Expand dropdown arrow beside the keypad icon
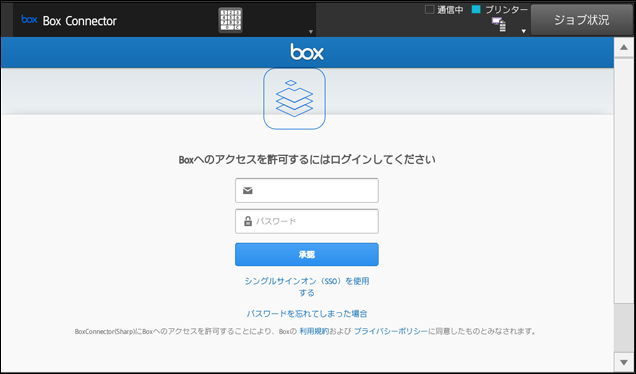This screenshot has height=374, width=636. tap(311, 32)
